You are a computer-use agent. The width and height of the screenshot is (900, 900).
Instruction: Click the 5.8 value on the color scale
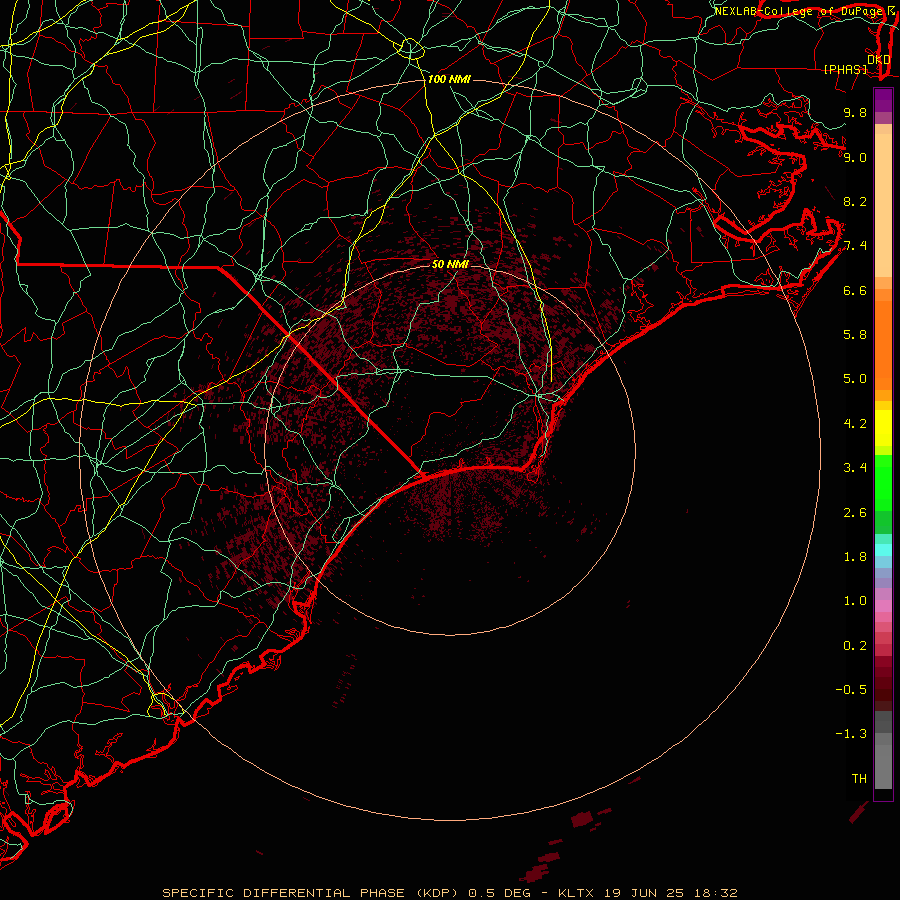click(855, 335)
